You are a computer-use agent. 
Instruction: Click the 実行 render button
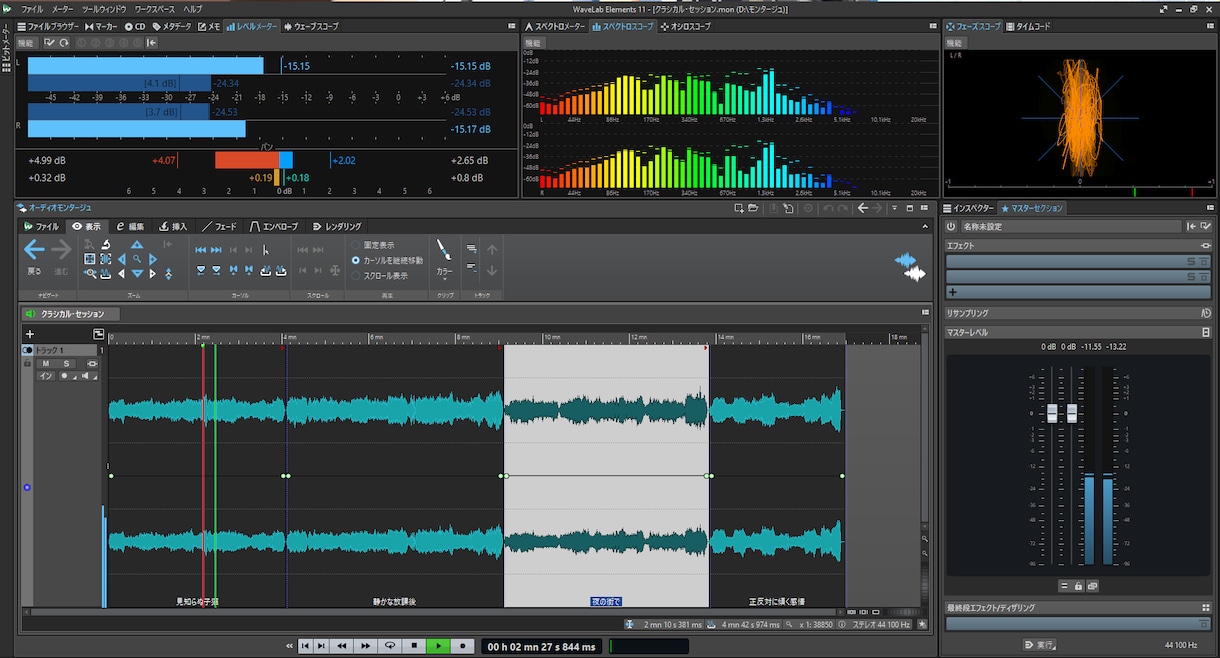coord(1040,645)
